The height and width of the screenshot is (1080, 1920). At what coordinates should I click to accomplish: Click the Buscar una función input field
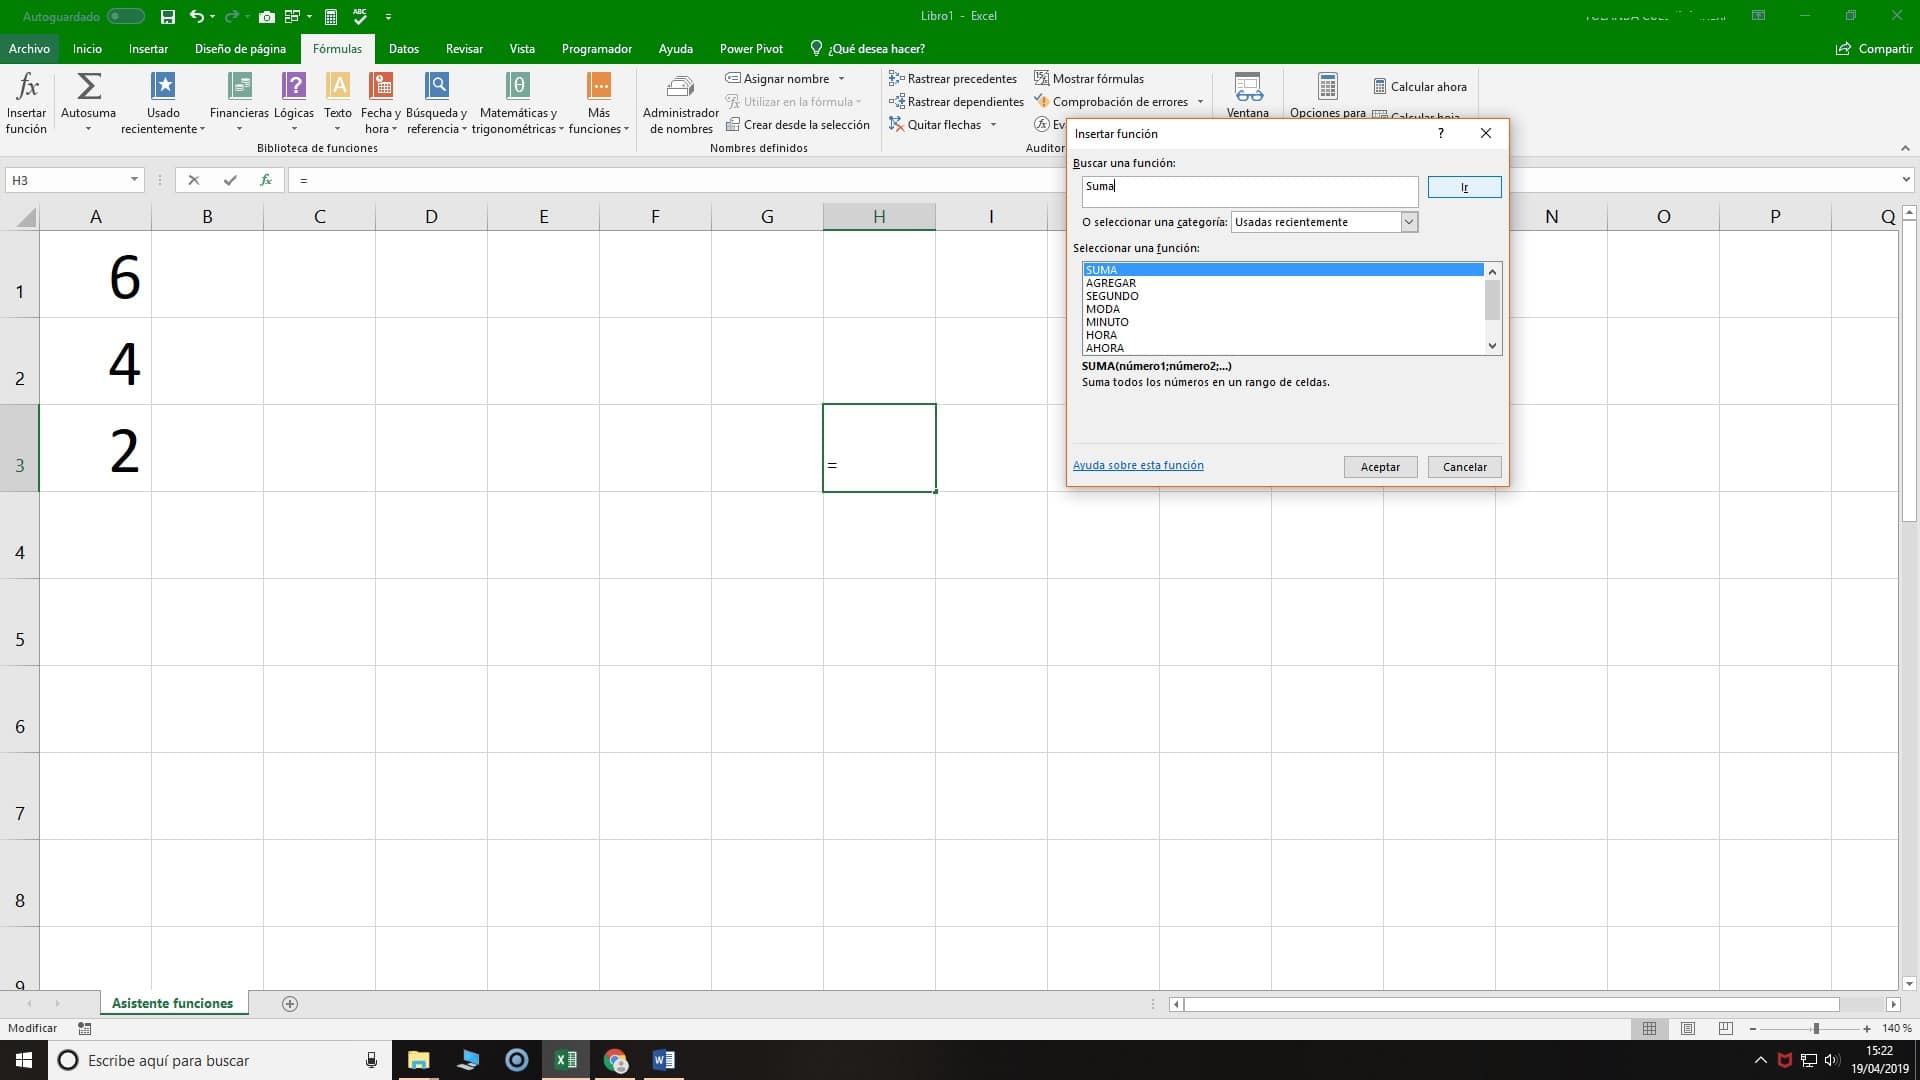tap(1250, 192)
